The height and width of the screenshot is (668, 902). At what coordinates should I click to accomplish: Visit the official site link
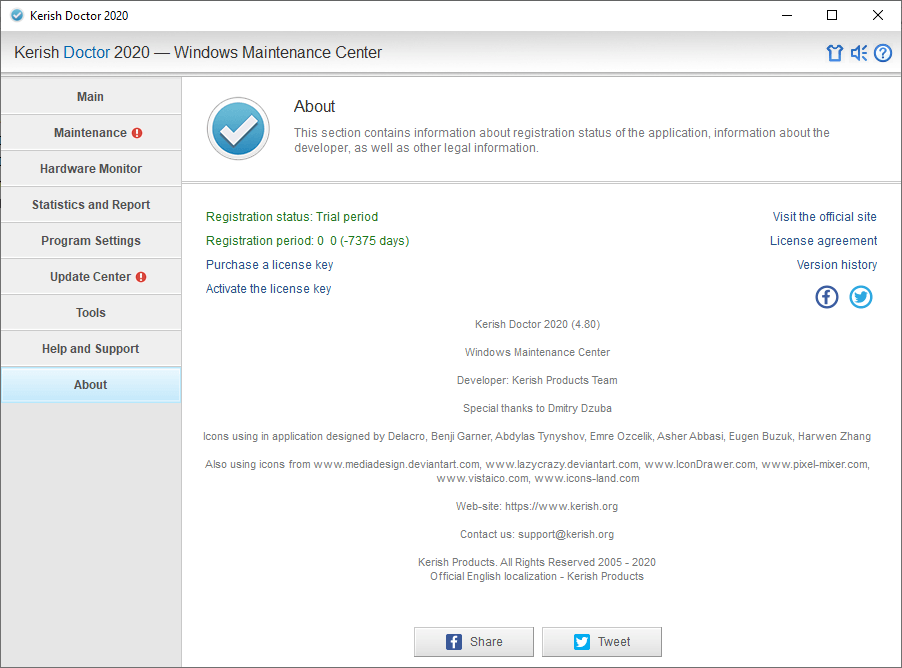(824, 217)
